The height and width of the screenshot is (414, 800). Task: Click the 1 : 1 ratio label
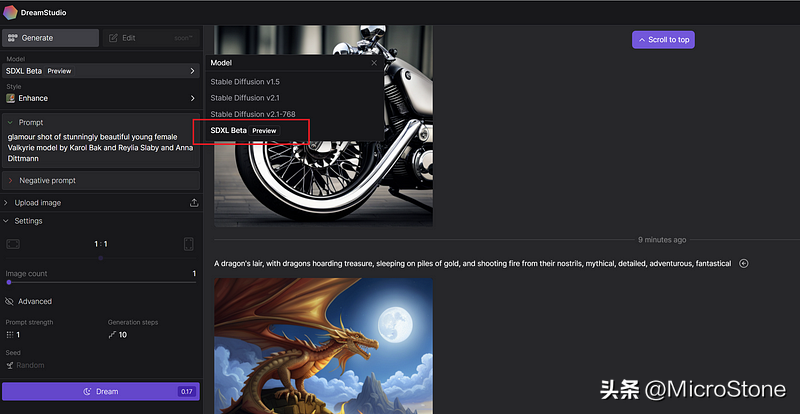101,244
